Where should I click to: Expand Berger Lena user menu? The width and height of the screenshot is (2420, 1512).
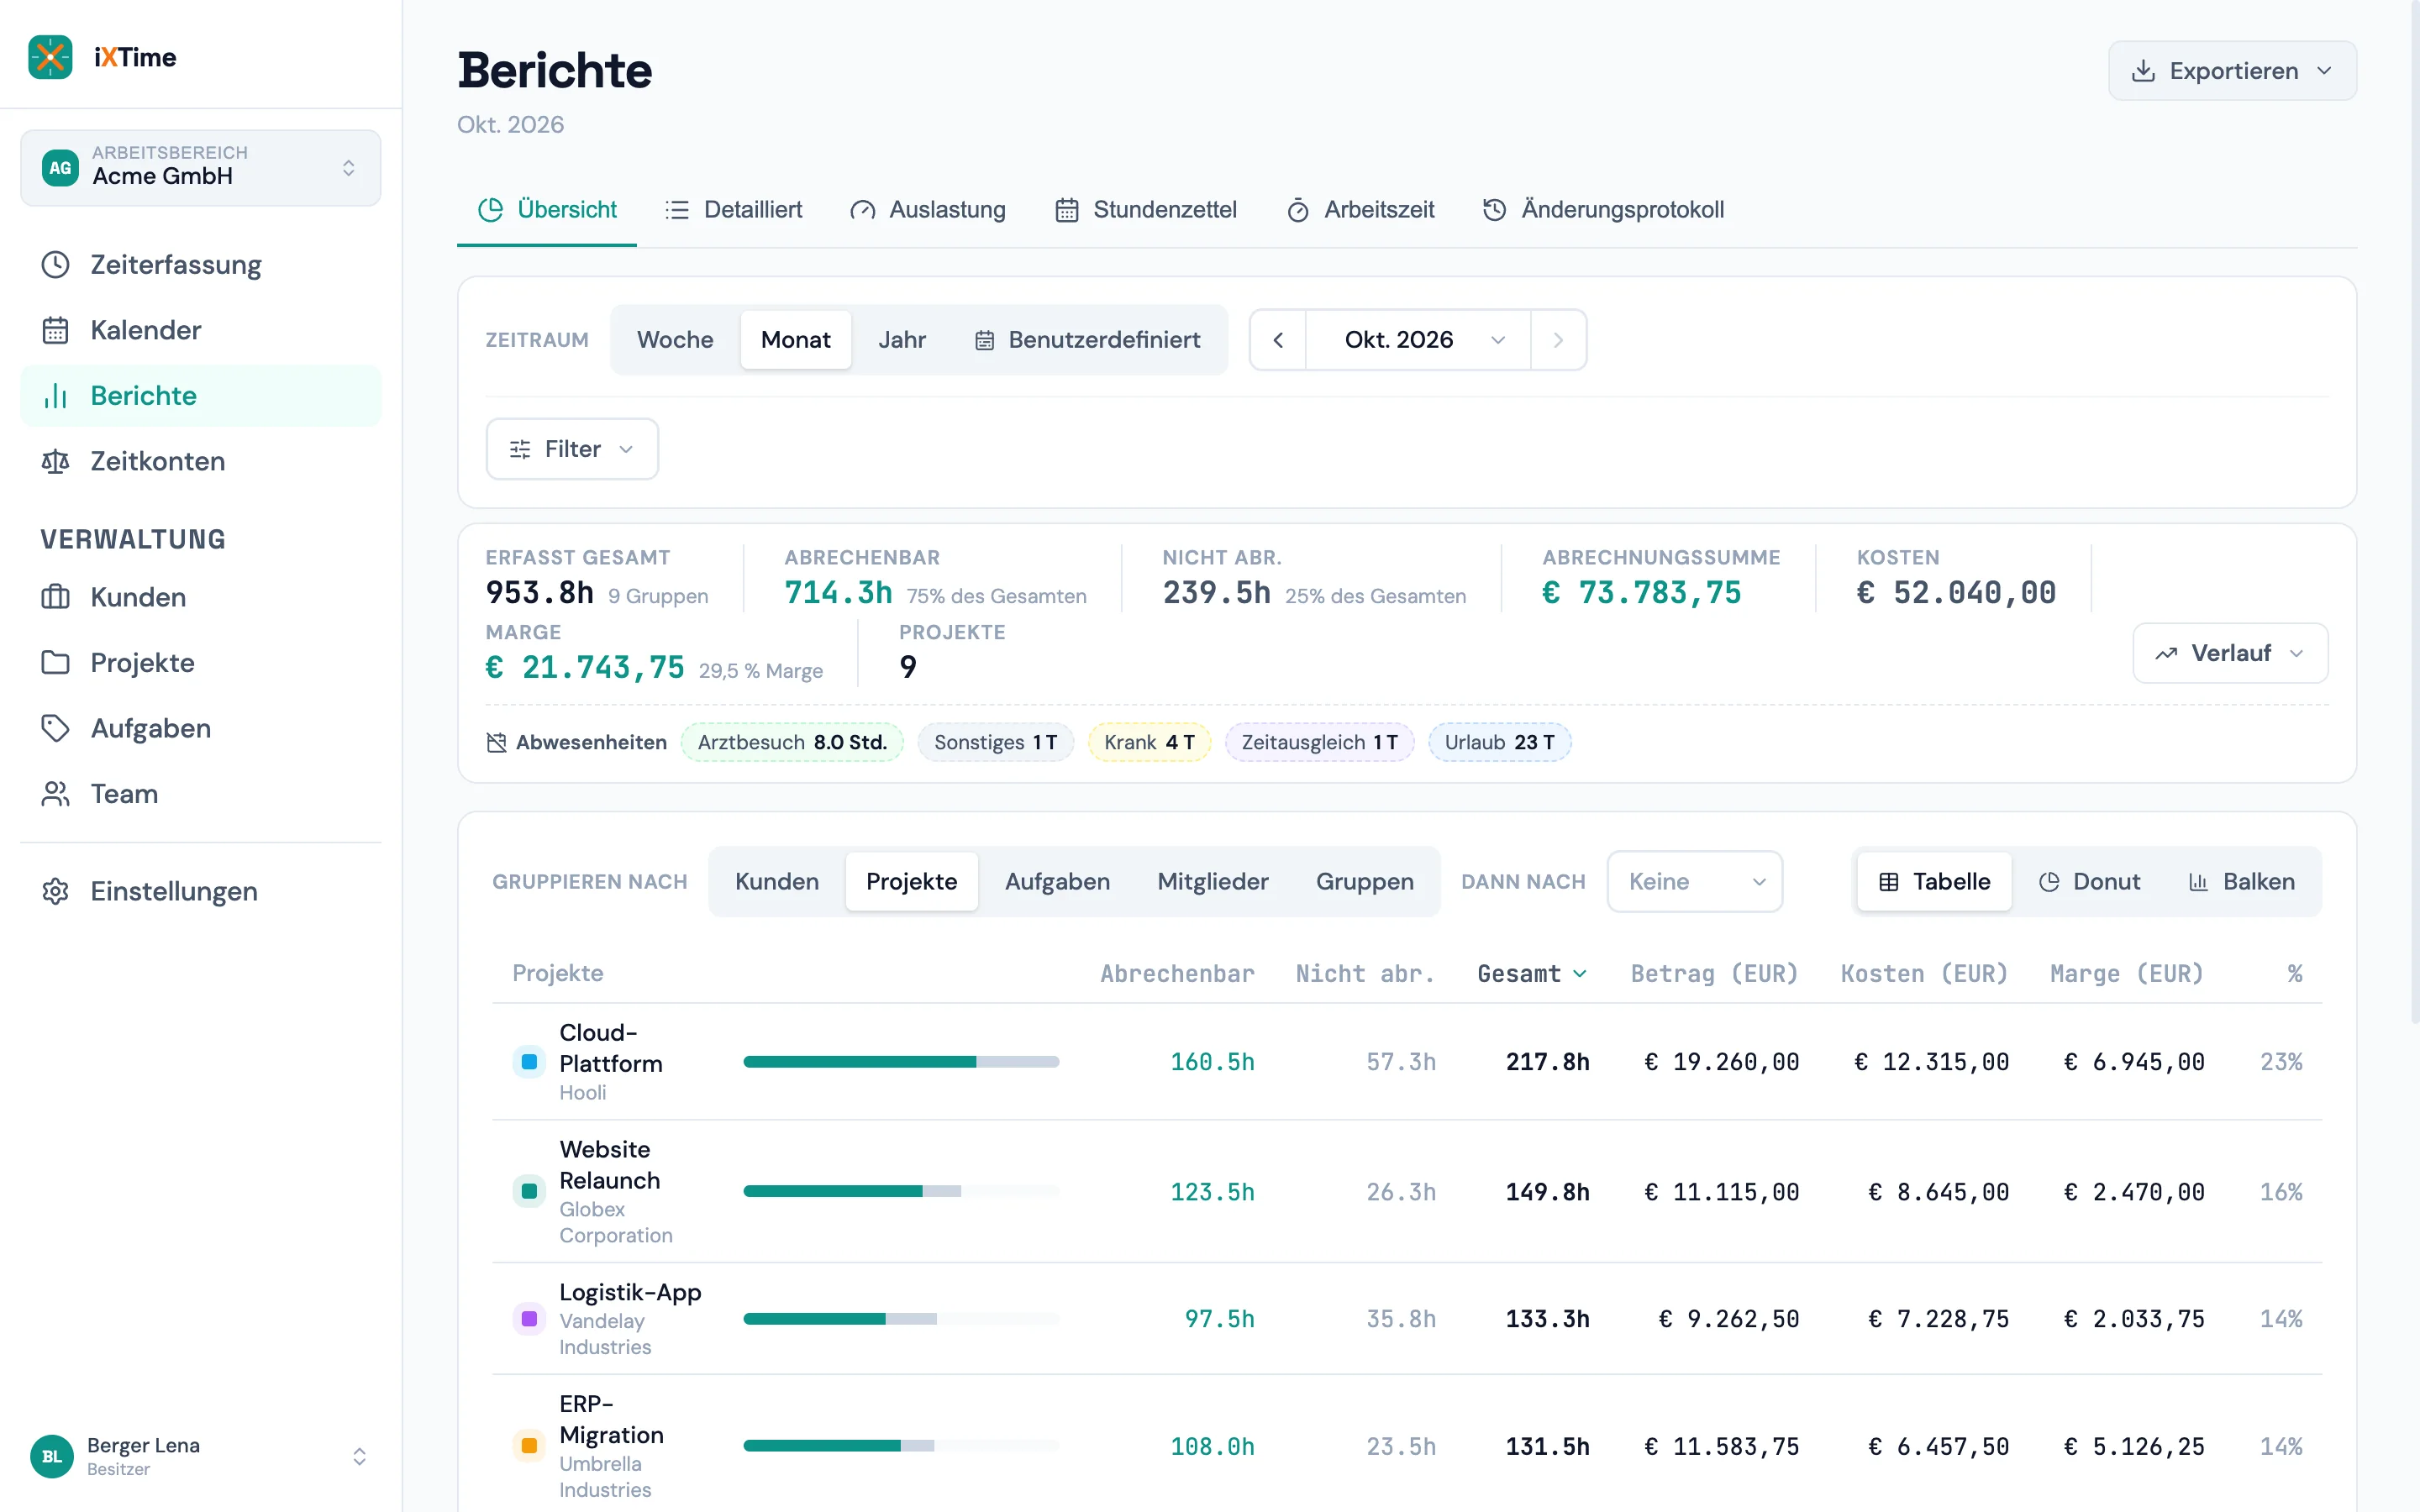(x=201, y=1456)
